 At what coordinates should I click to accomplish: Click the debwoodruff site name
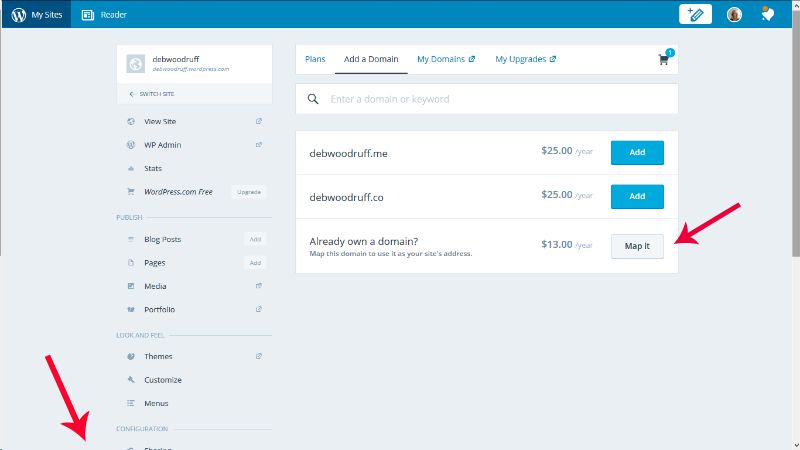pos(176,59)
